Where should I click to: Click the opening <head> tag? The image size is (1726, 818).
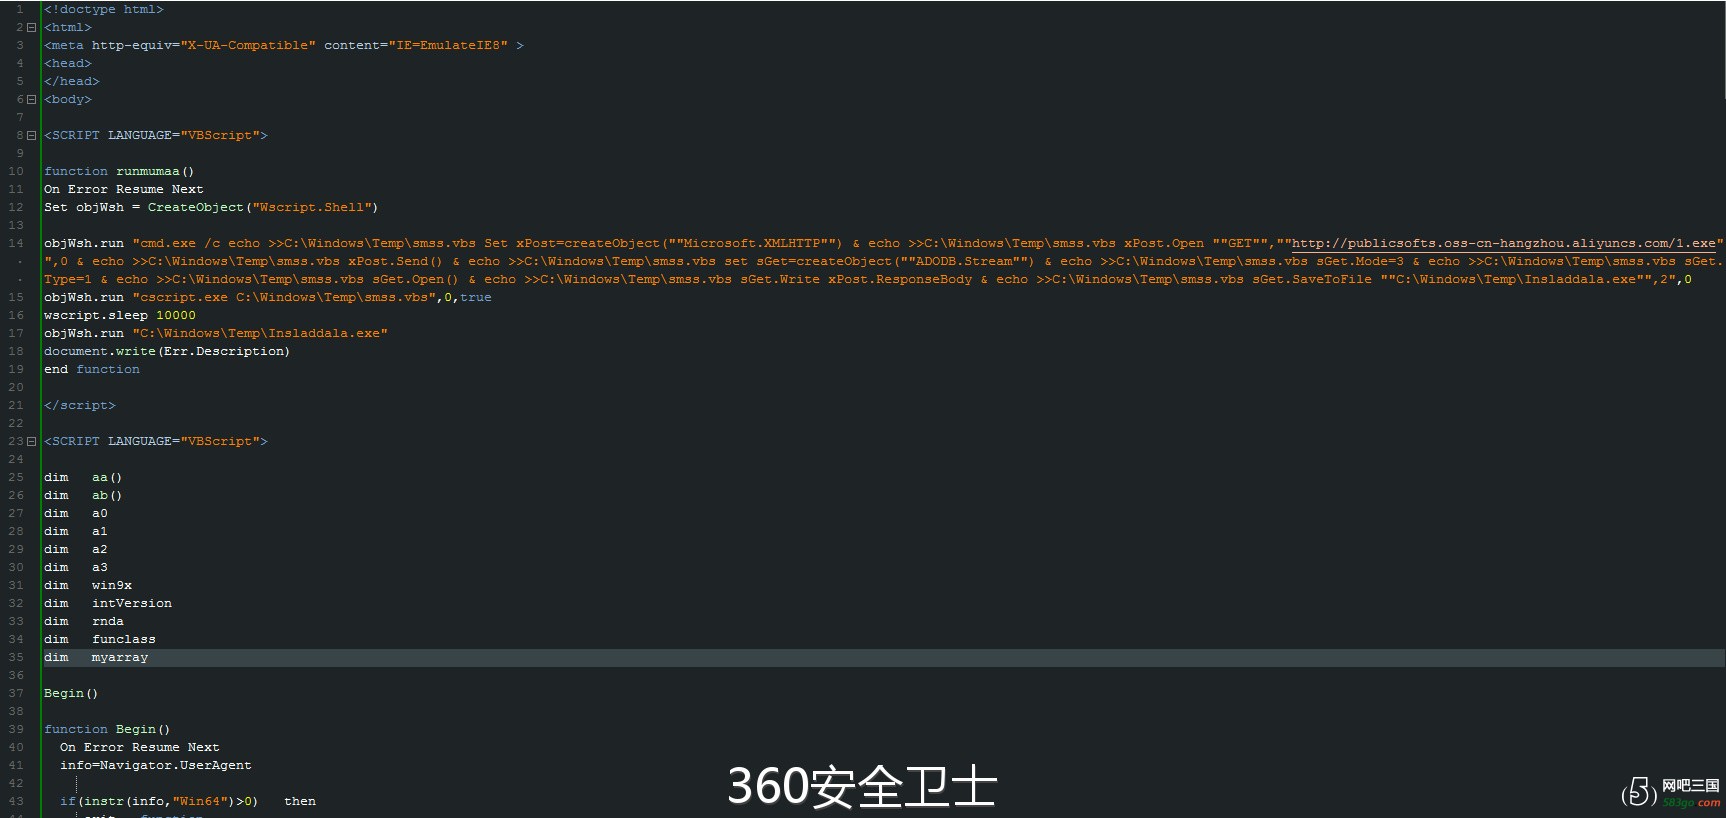point(68,63)
